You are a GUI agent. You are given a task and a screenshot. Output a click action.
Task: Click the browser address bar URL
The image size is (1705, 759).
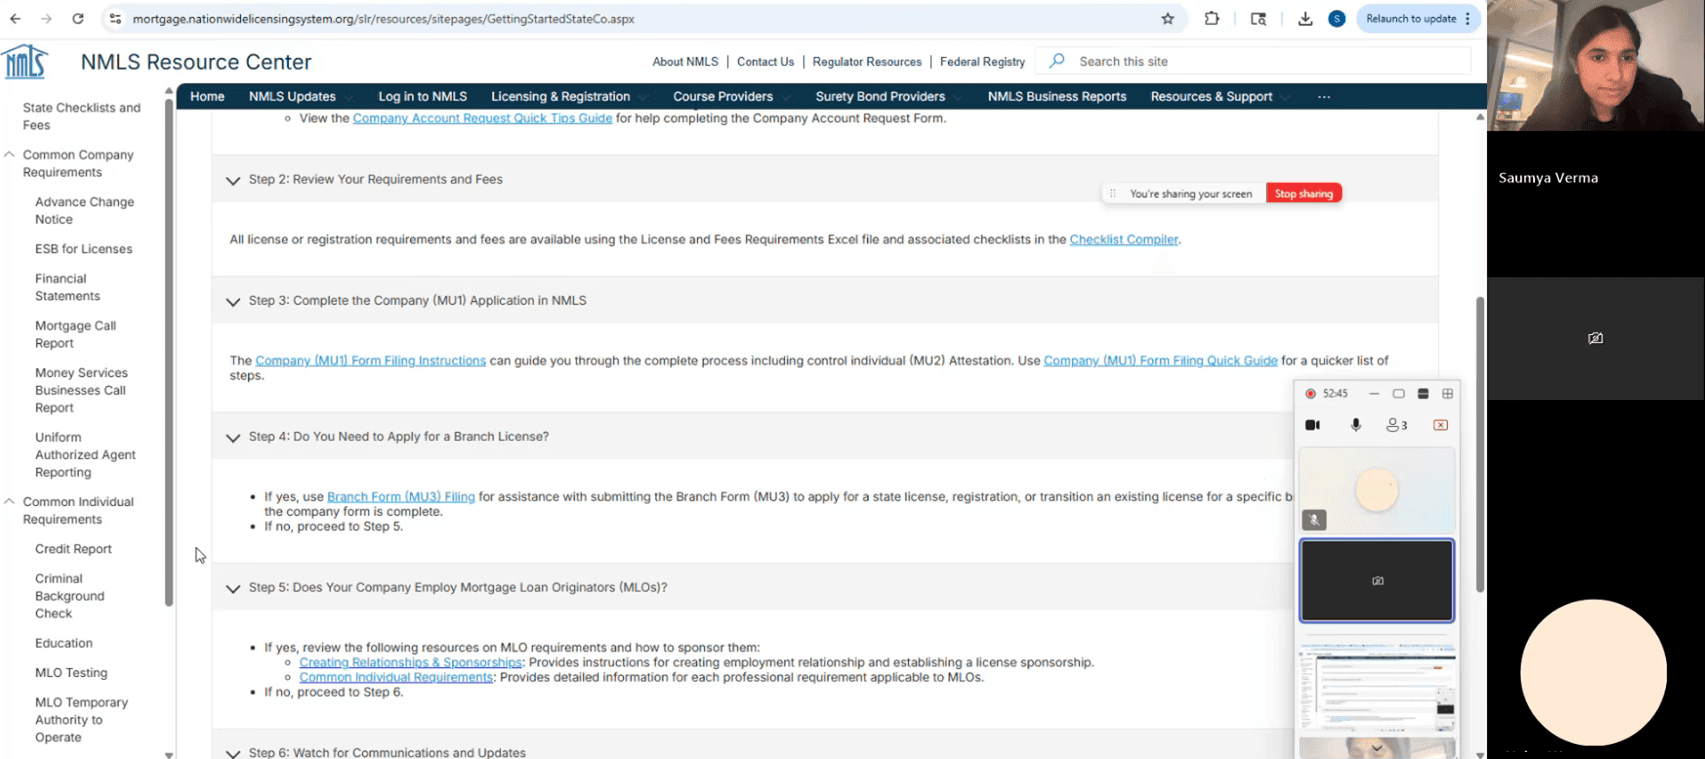pos(383,19)
